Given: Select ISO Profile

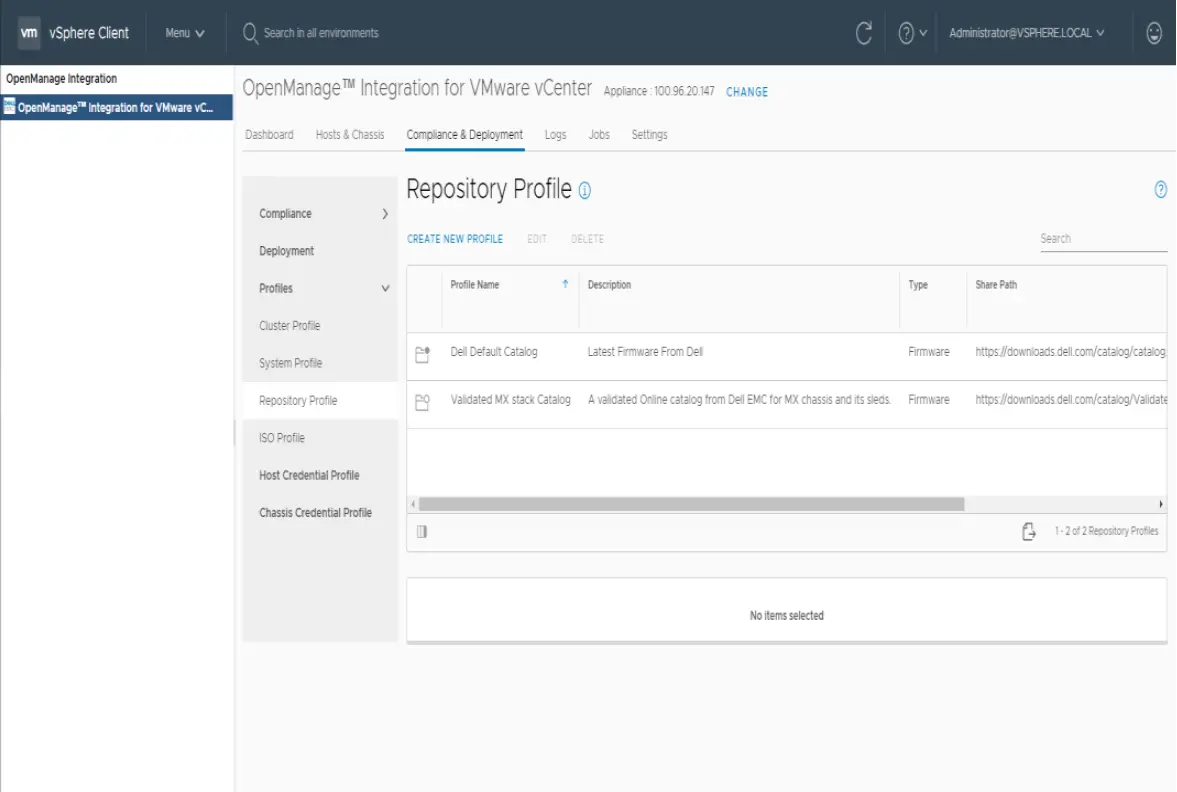Looking at the screenshot, I should click(x=281, y=438).
